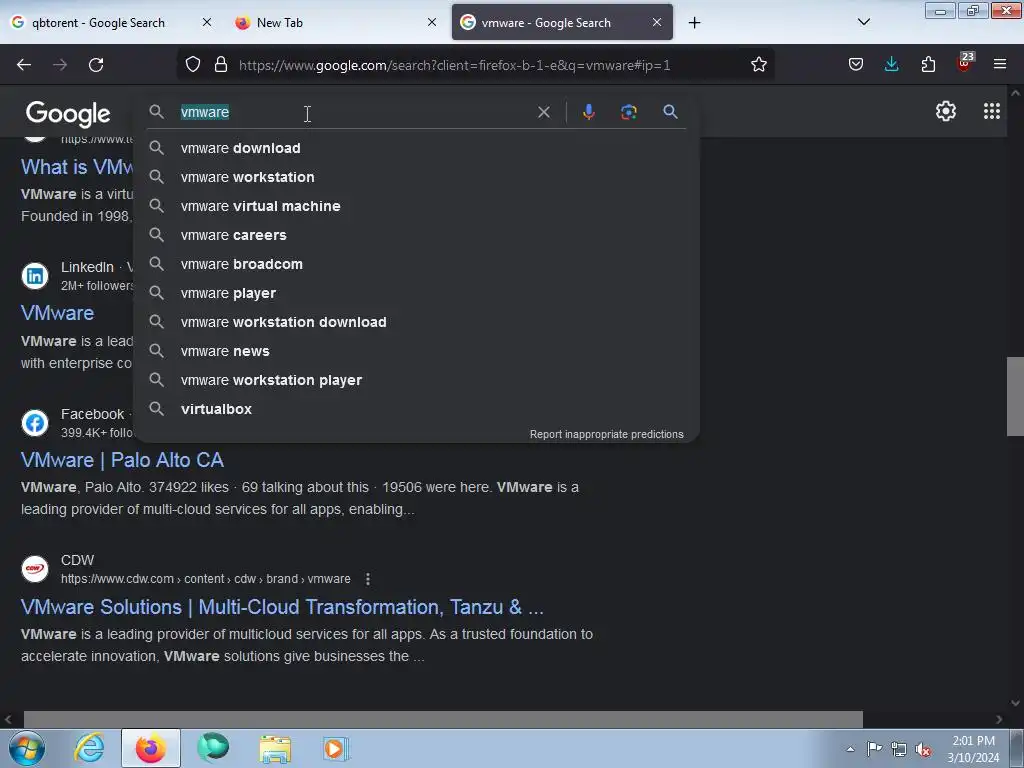This screenshot has width=1024, height=768.
Task: Open the tracking protection shield icon
Action: tap(193, 65)
